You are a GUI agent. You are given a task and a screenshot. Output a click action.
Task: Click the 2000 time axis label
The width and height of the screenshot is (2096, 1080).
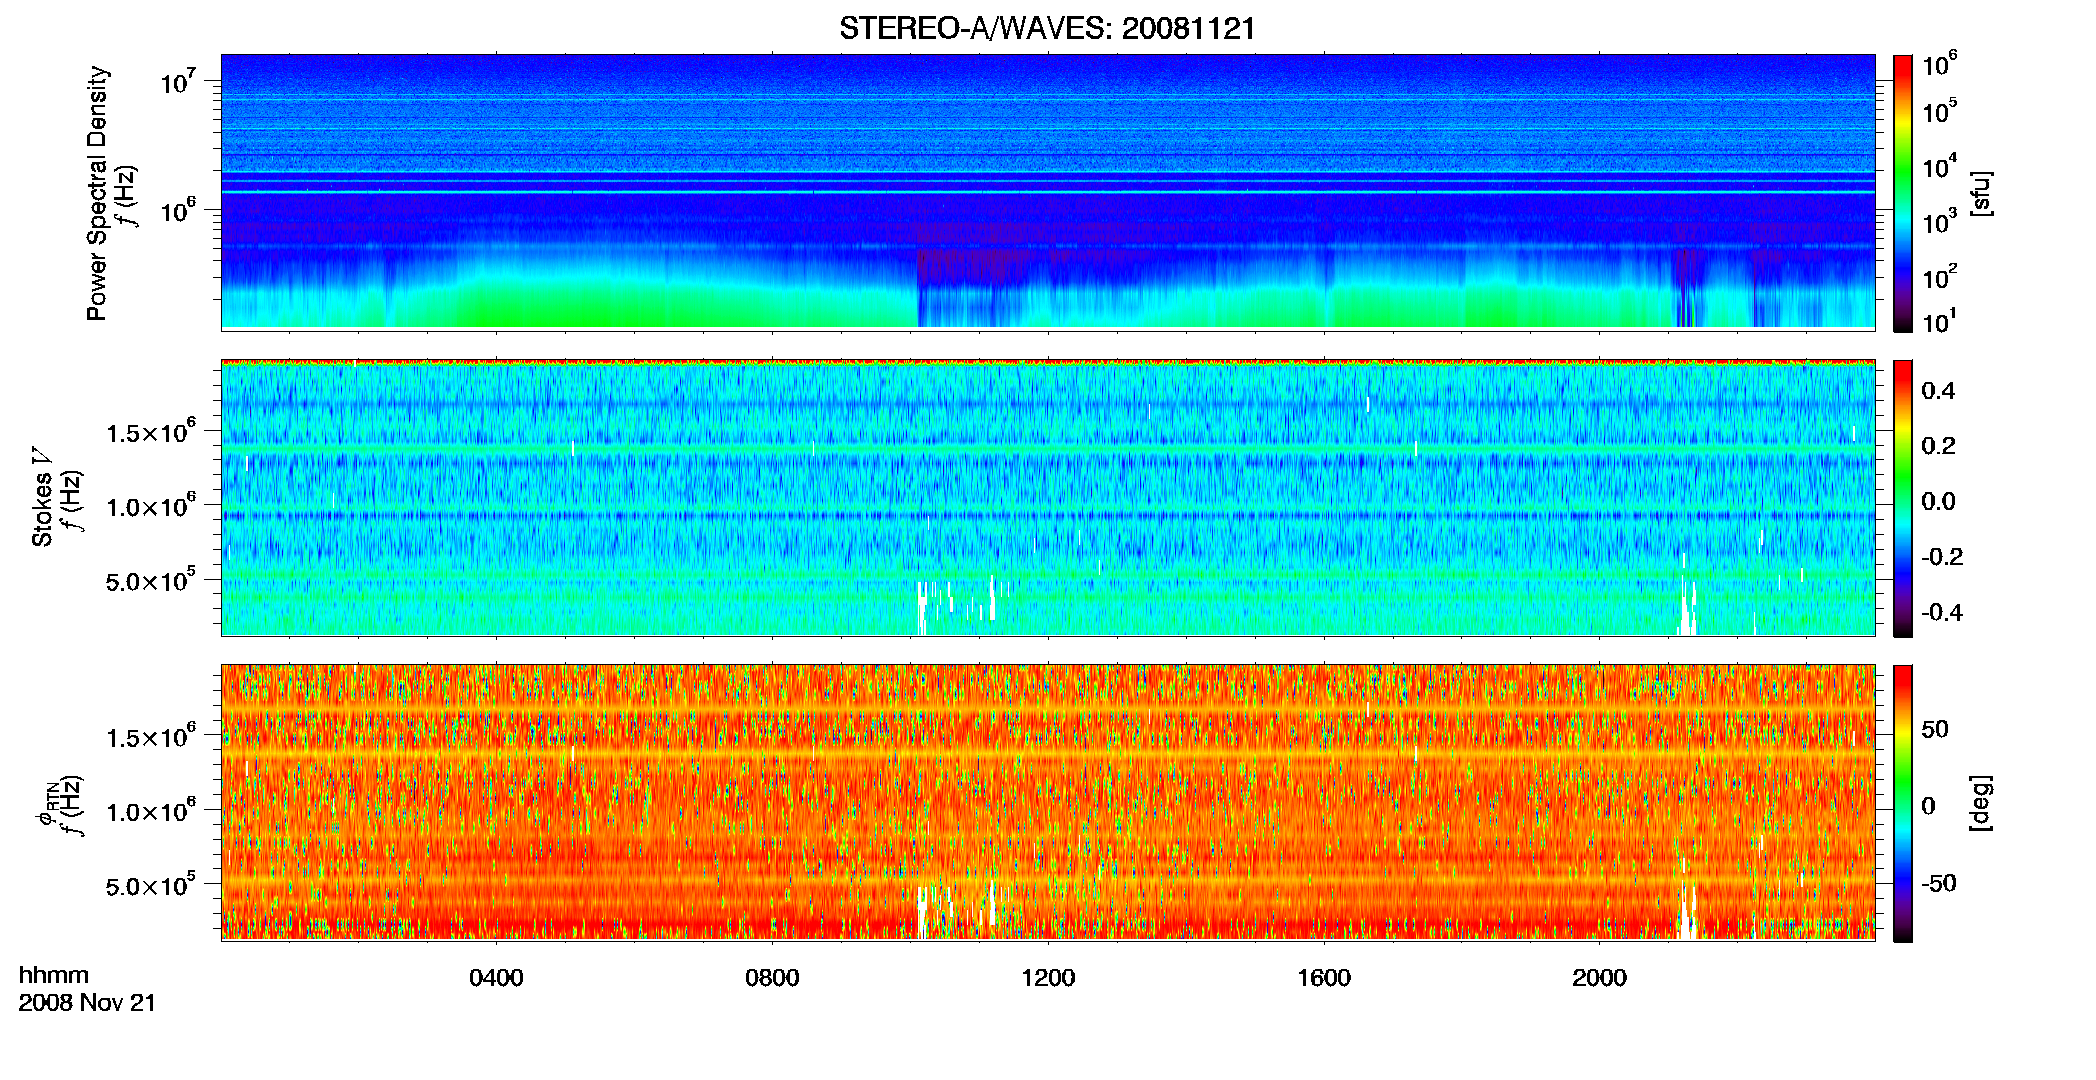(1599, 977)
